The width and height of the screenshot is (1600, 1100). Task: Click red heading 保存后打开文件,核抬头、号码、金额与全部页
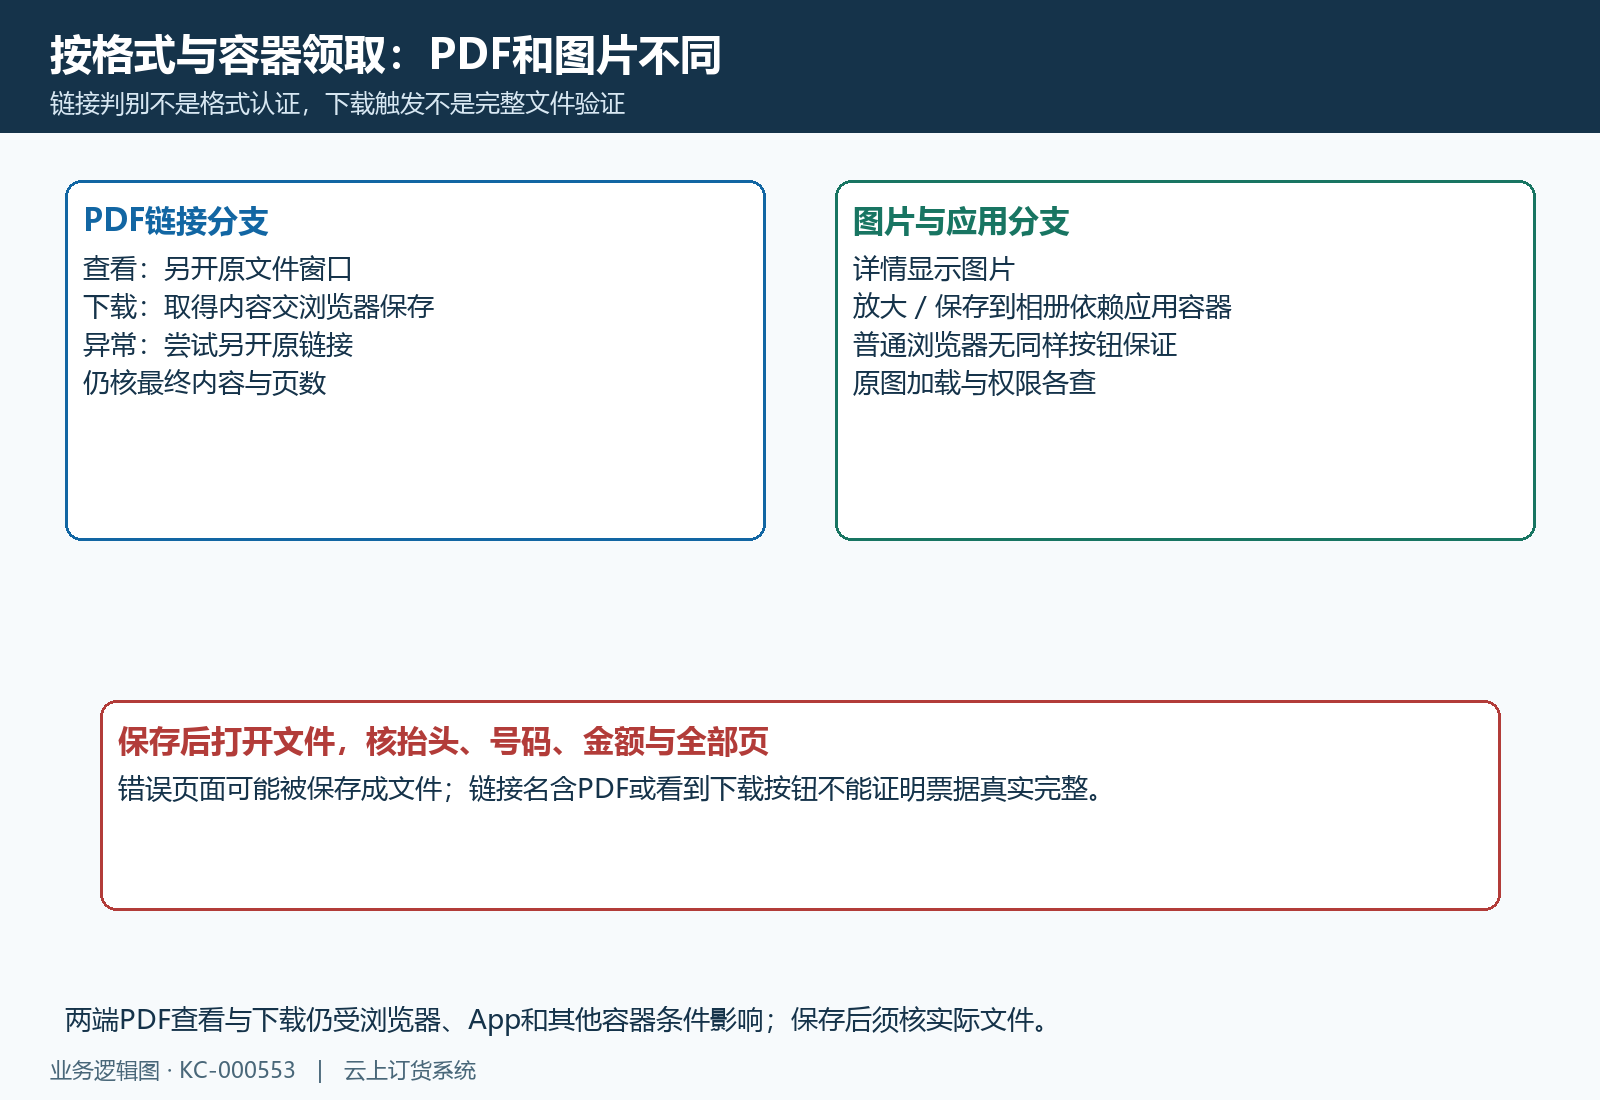(x=443, y=741)
